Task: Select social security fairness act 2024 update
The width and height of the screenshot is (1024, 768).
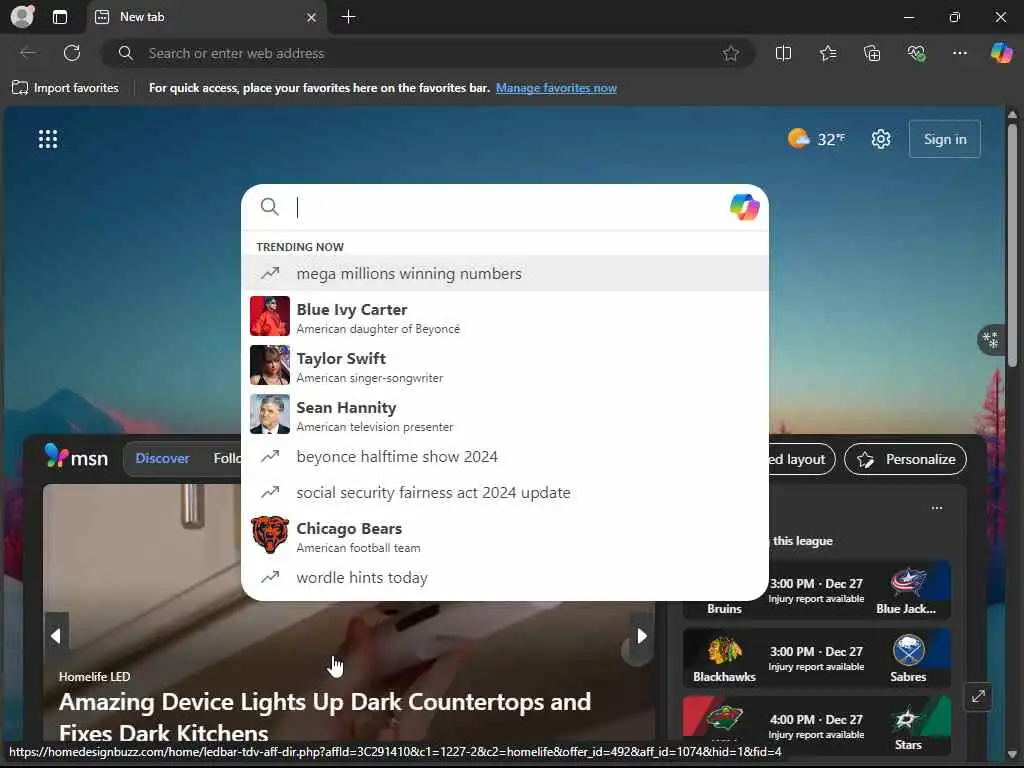Action: click(x=505, y=492)
